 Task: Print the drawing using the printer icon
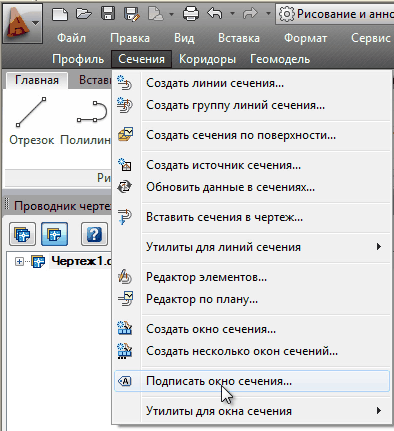[191, 14]
